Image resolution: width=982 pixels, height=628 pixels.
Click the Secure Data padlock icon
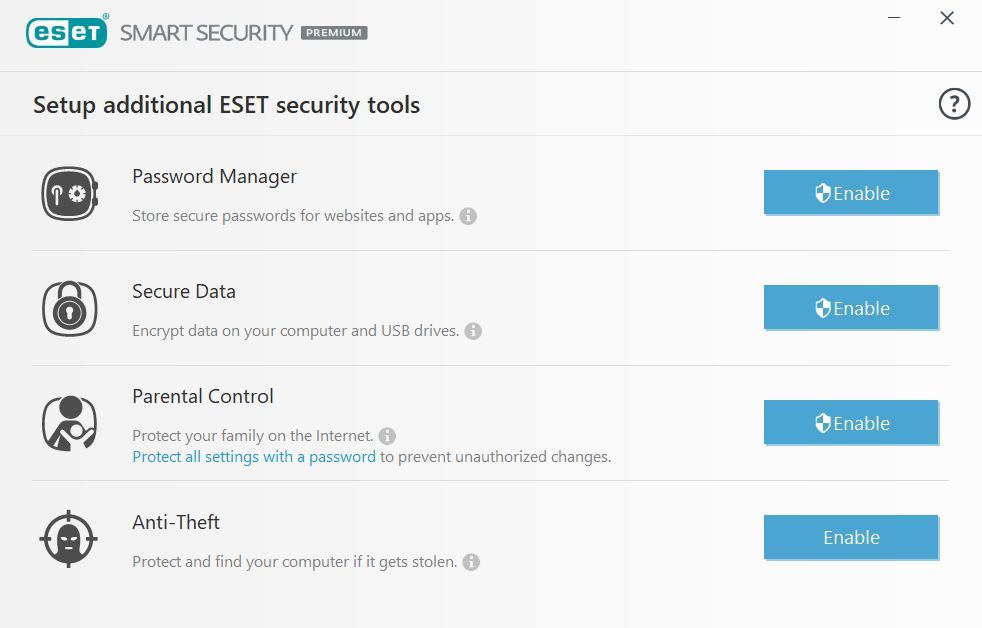coord(70,309)
